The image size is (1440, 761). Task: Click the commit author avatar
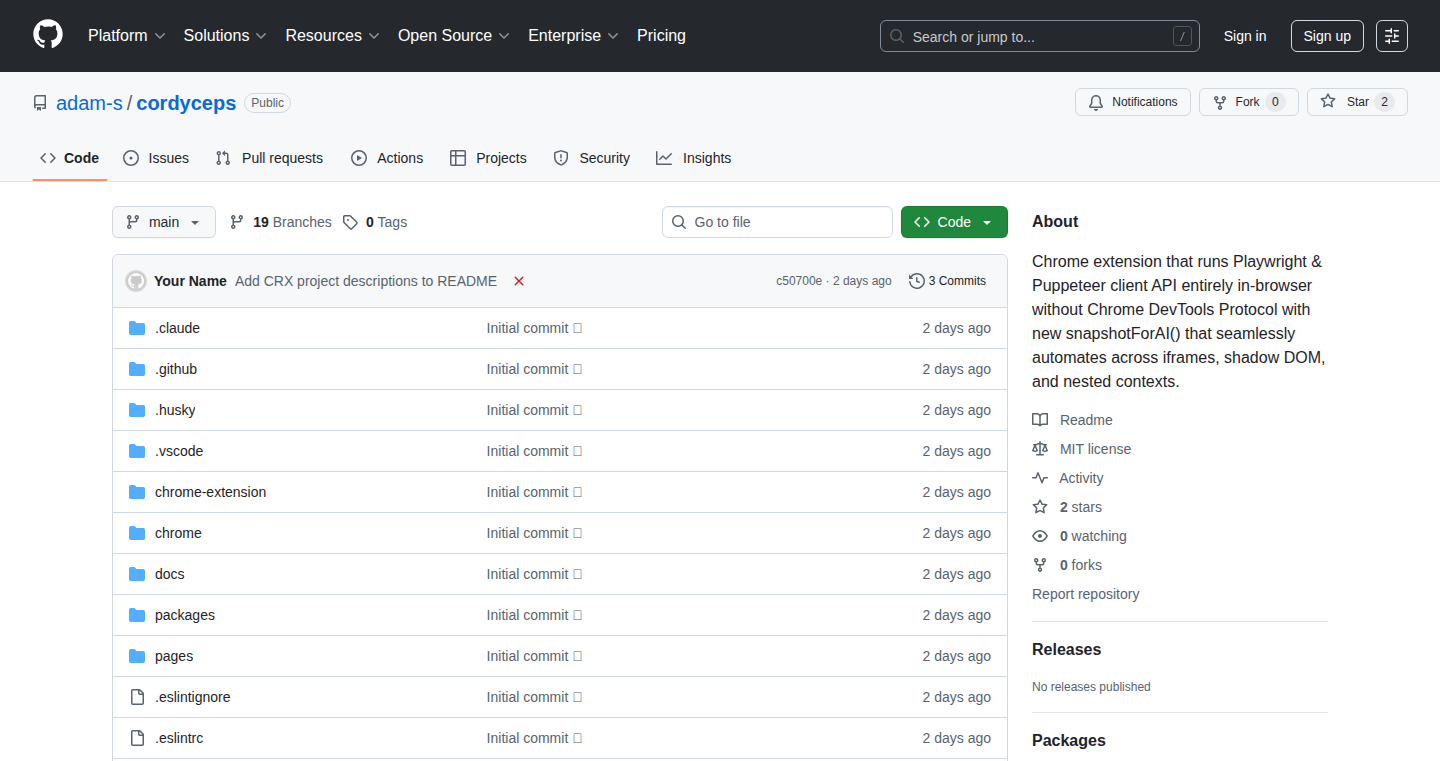(x=136, y=281)
